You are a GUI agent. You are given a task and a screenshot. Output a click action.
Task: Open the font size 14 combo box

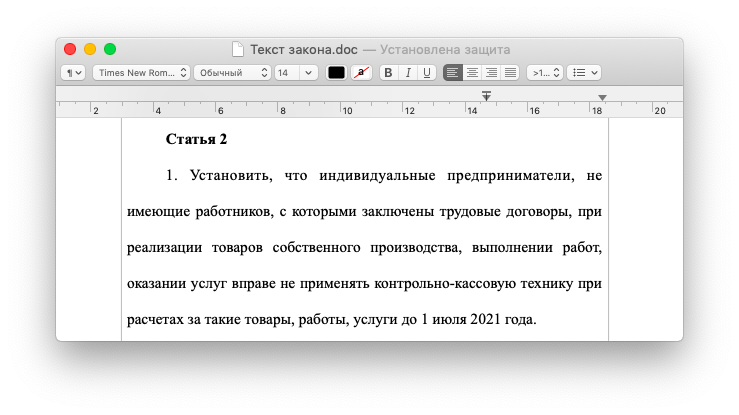pos(296,73)
